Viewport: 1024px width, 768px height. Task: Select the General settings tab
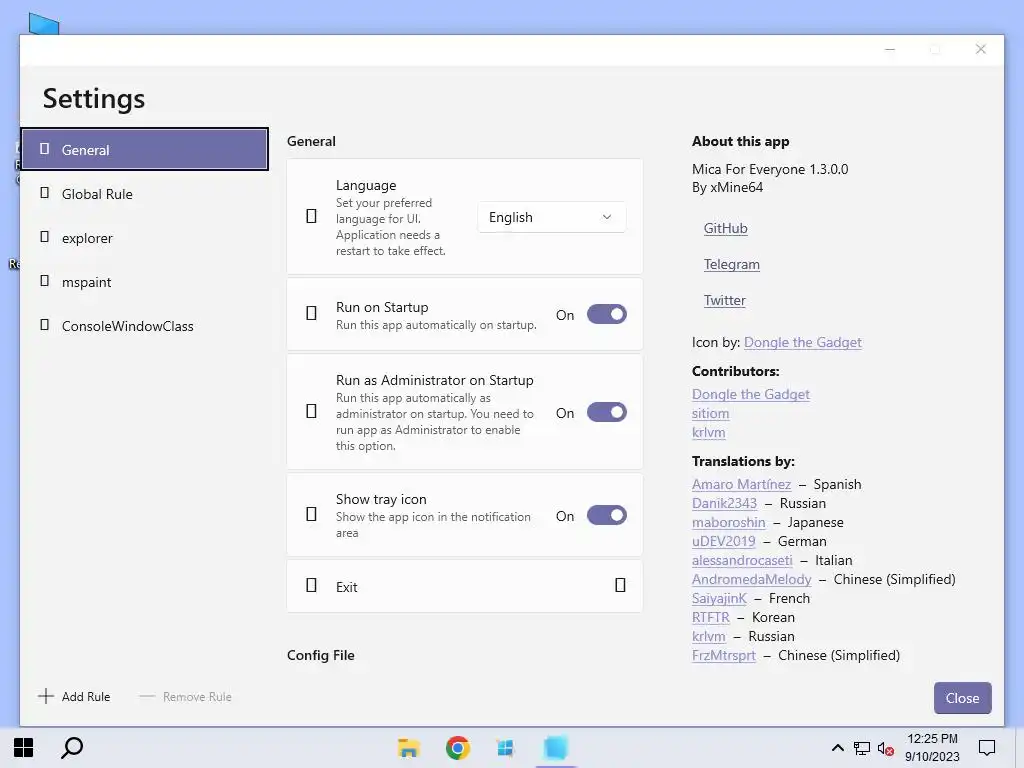pyautogui.click(x=144, y=150)
